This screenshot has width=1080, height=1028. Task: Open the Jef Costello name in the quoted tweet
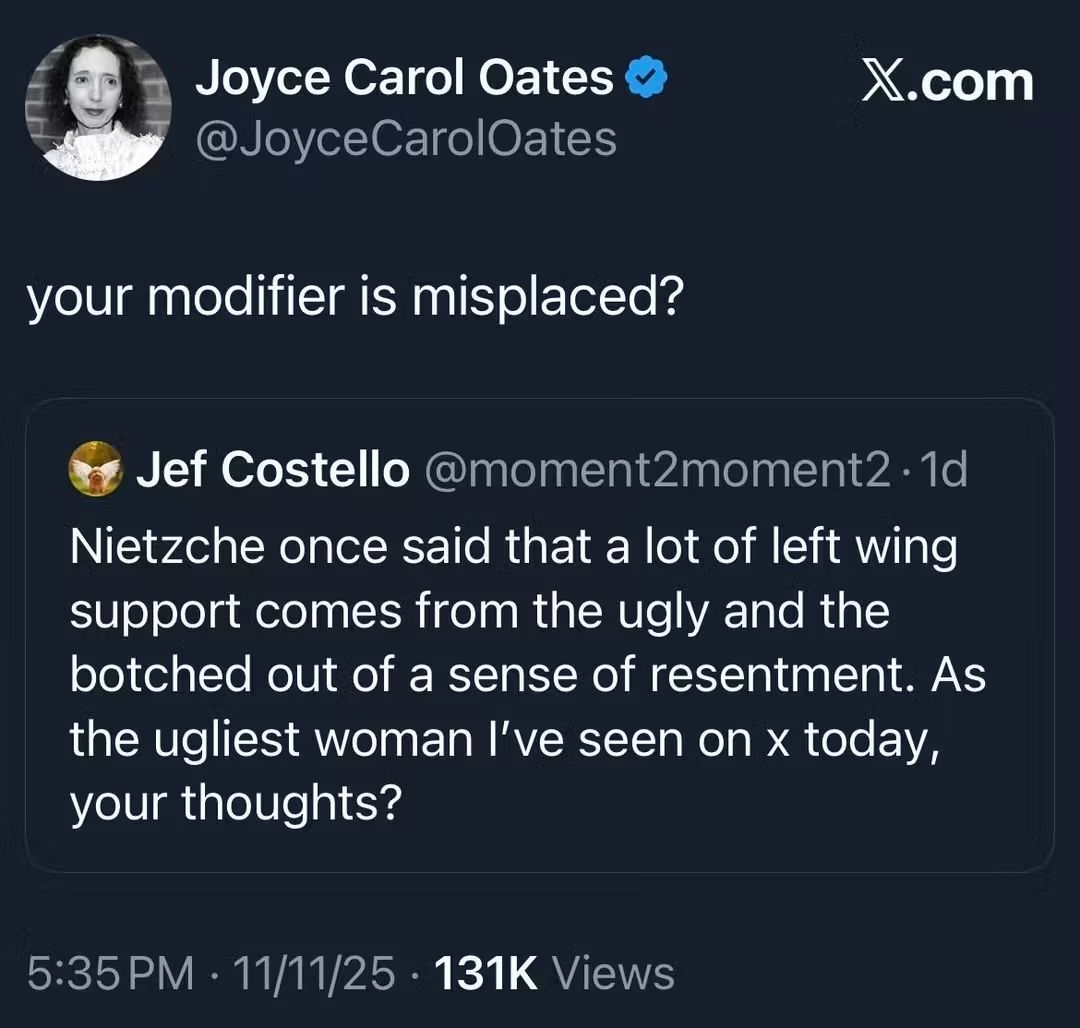tap(273, 469)
